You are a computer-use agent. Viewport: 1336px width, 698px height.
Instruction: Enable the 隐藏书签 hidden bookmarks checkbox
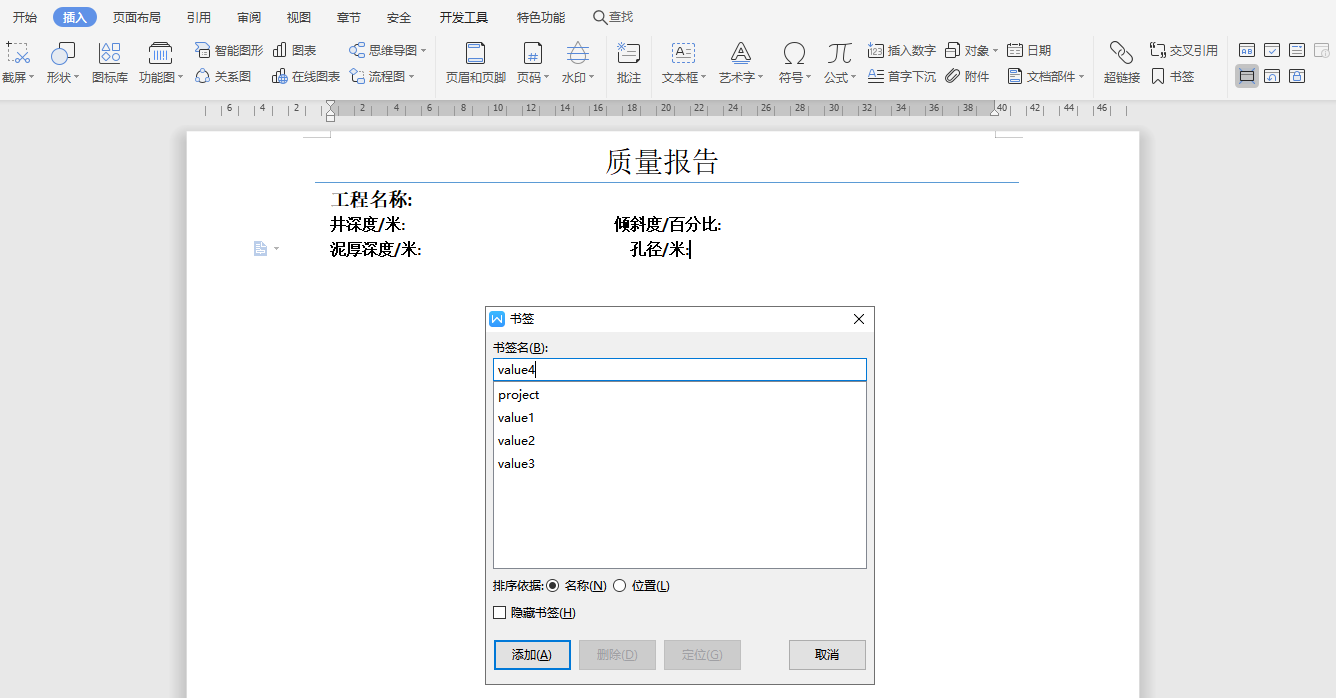(x=499, y=612)
